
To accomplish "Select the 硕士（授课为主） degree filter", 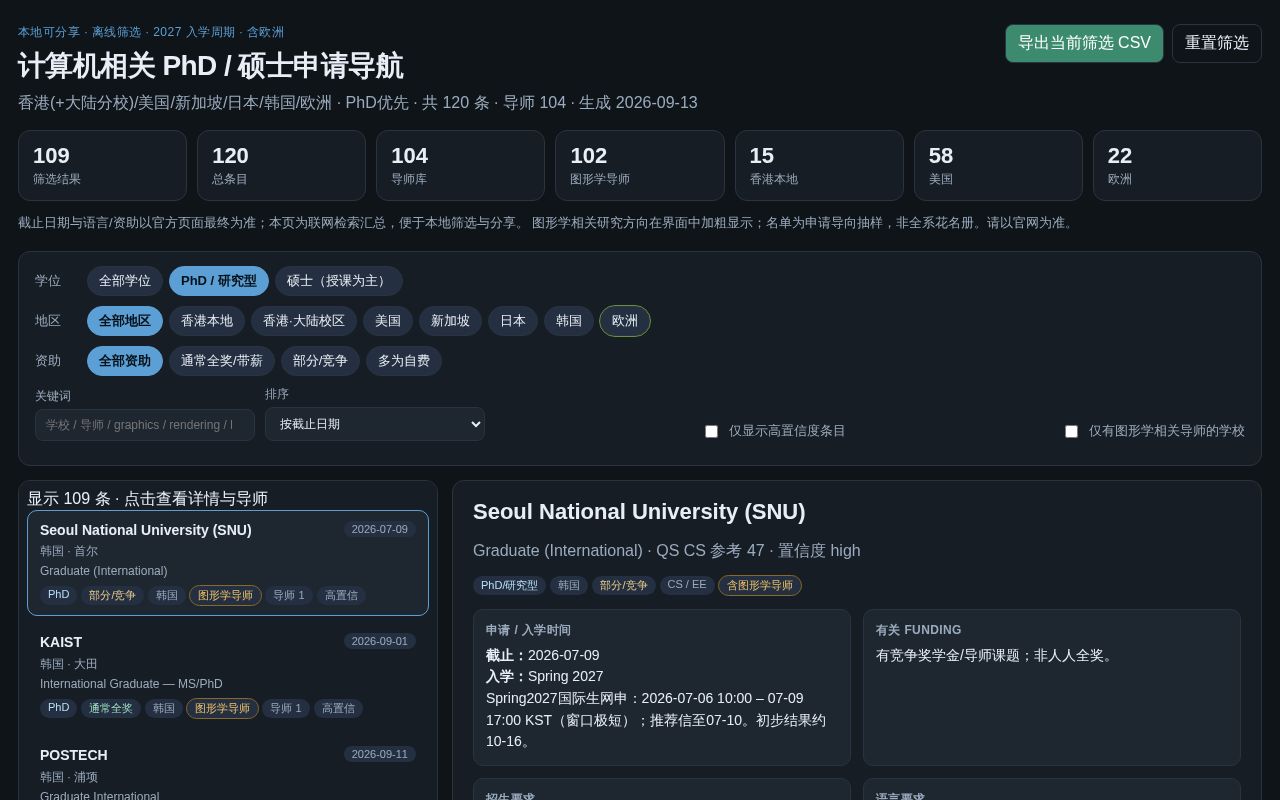I will coord(339,281).
